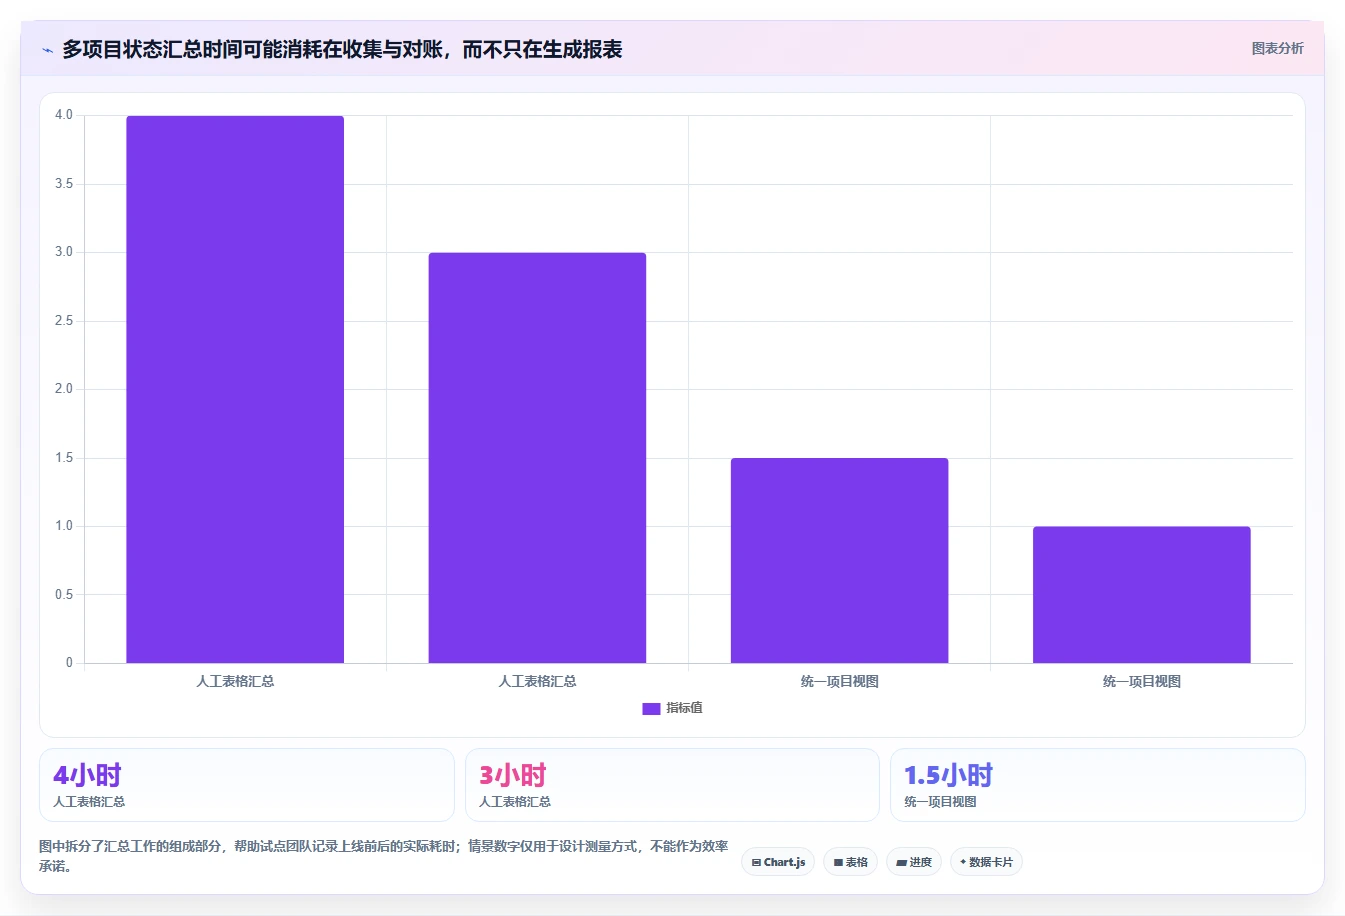This screenshot has width=1345, height=916.
Task: Click 统一项目视图 caption under 1.5小时
Action: [940, 802]
